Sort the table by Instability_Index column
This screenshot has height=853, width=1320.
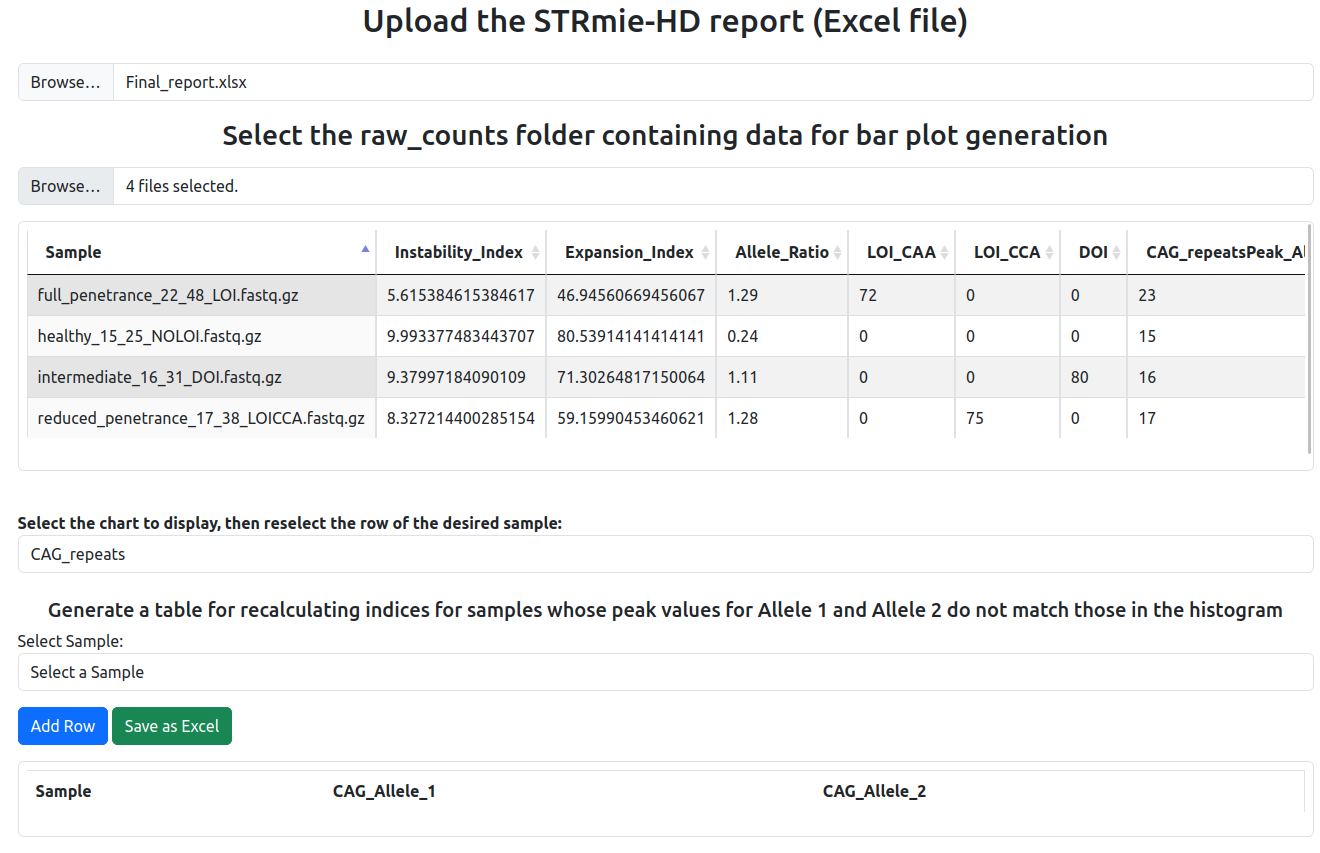tap(460, 252)
